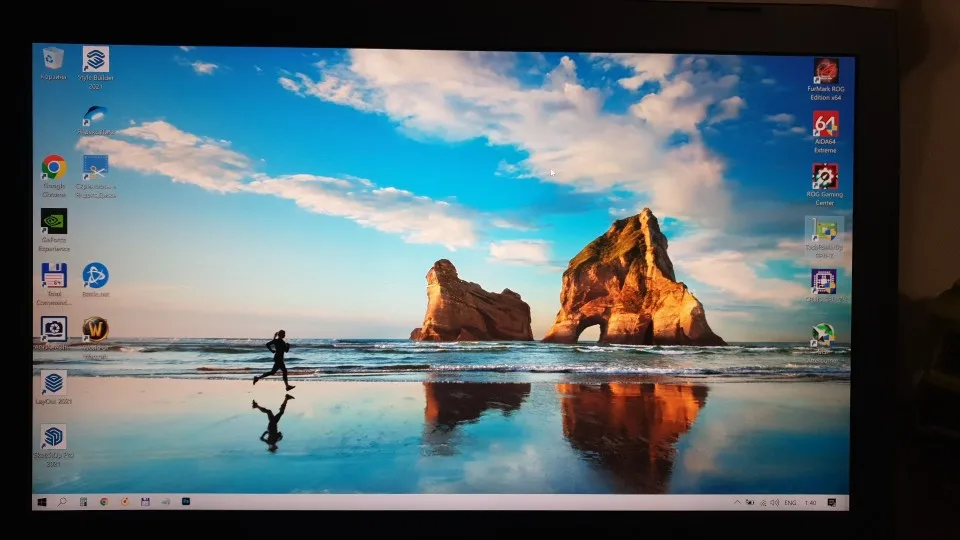This screenshot has height=540, width=960.
Task: Launch GeForce Experience shortcut
Action: [x=54, y=230]
